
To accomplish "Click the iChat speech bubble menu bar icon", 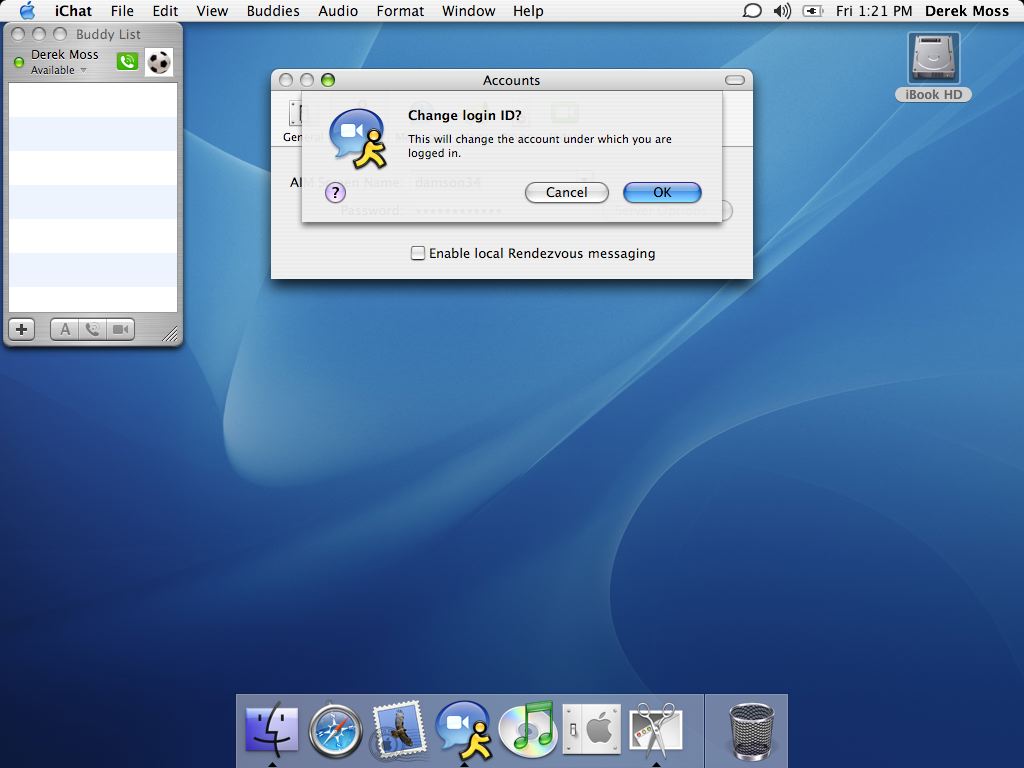I will coord(752,11).
